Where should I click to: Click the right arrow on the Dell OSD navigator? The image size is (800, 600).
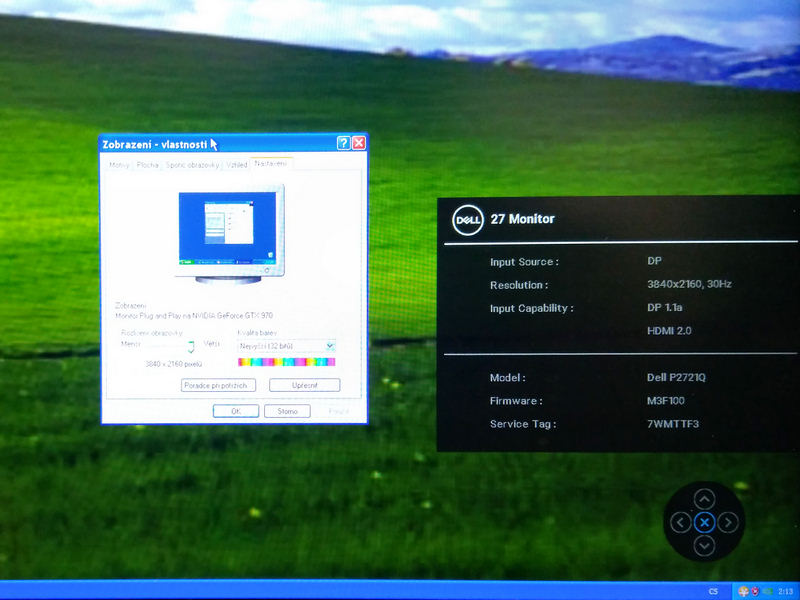tap(728, 522)
